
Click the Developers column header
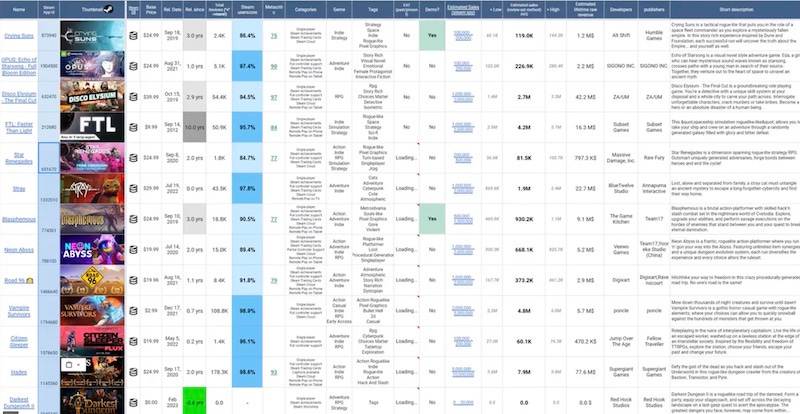click(x=621, y=9)
